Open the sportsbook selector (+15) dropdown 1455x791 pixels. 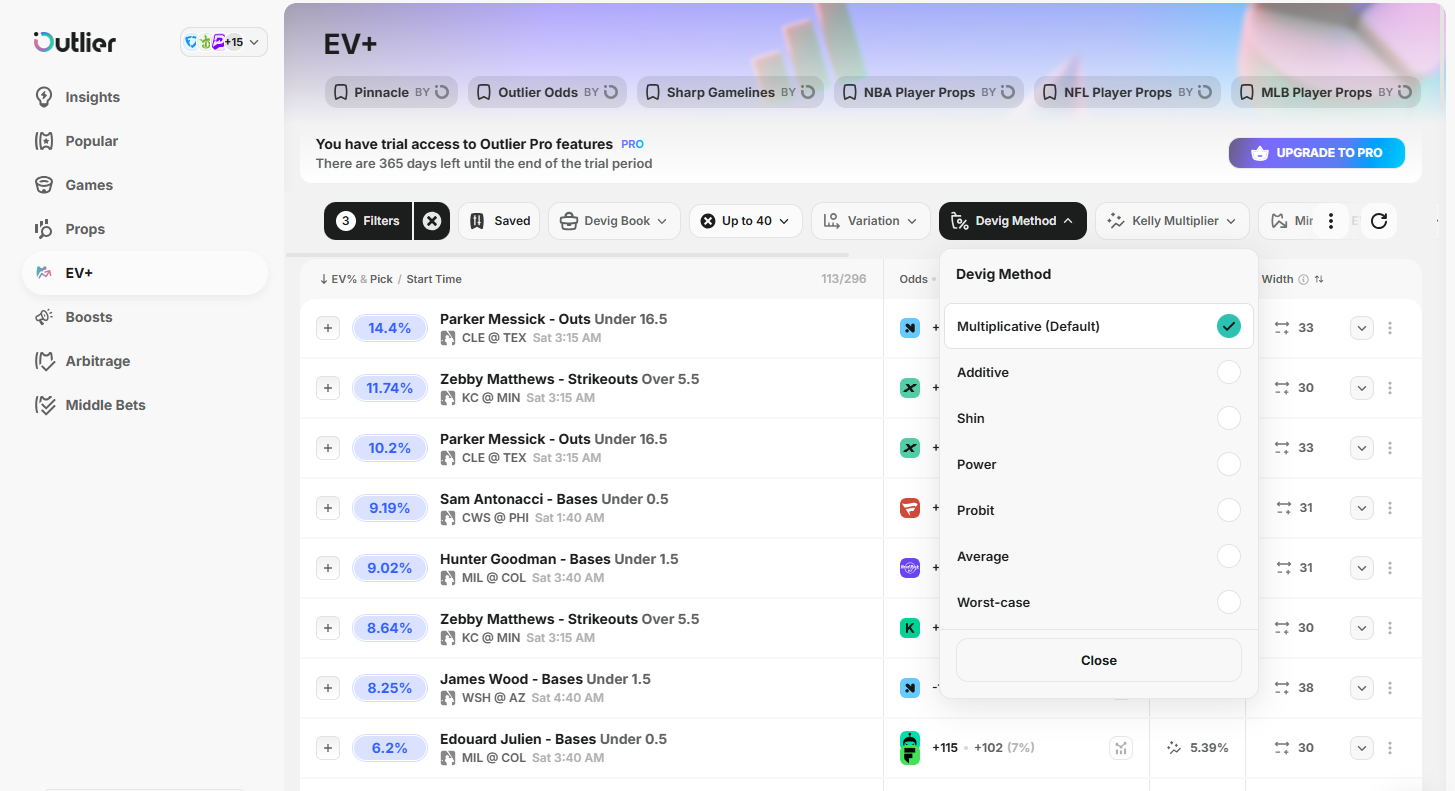pos(223,42)
